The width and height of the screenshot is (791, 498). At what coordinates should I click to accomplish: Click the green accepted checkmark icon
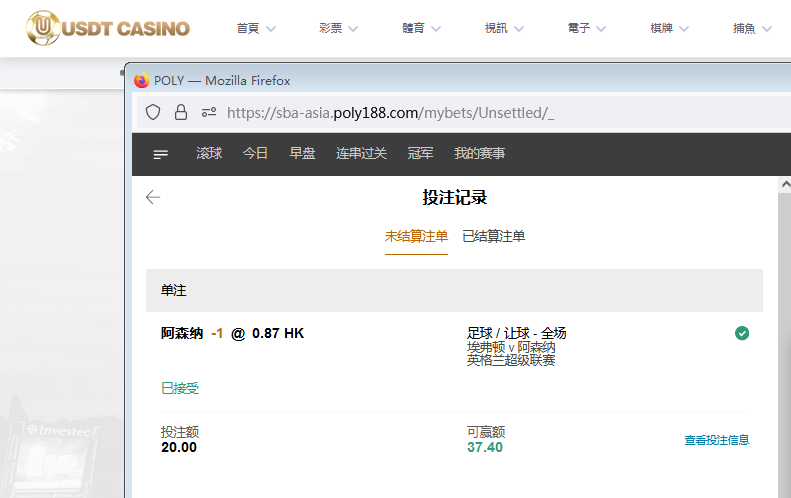coord(742,333)
